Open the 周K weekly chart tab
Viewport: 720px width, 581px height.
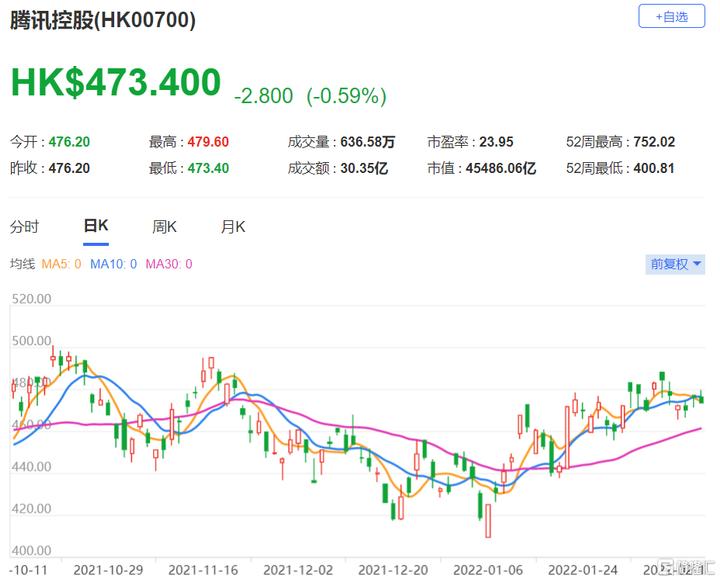click(x=164, y=226)
